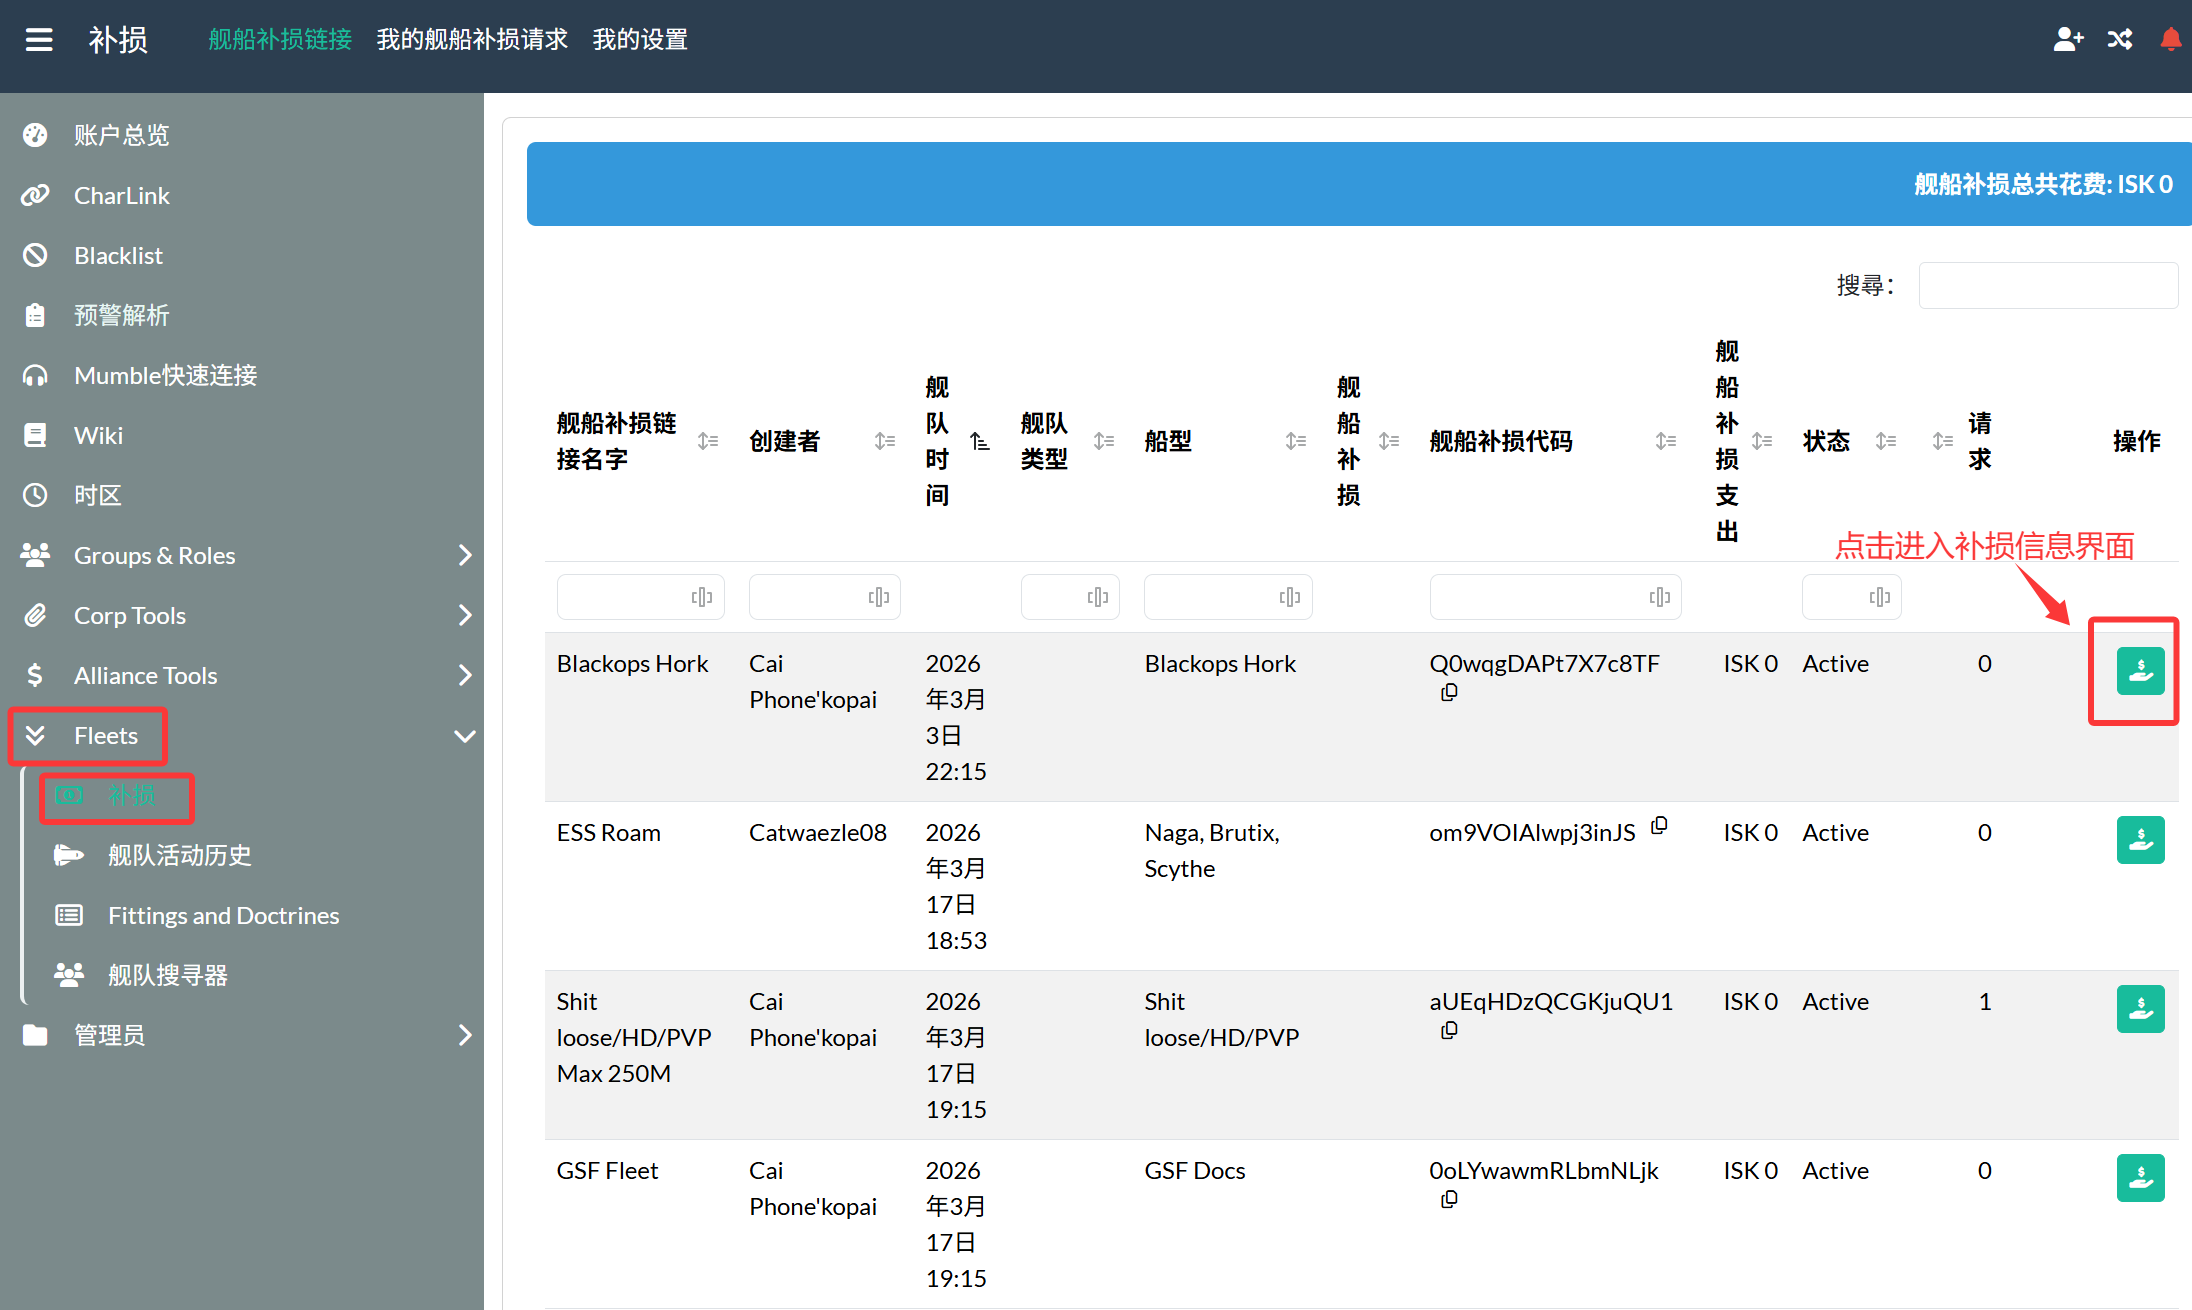The height and width of the screenshot is (1310, 2192).
Task: Open Fittings and Doctrines link
Action: click(223, 915)
